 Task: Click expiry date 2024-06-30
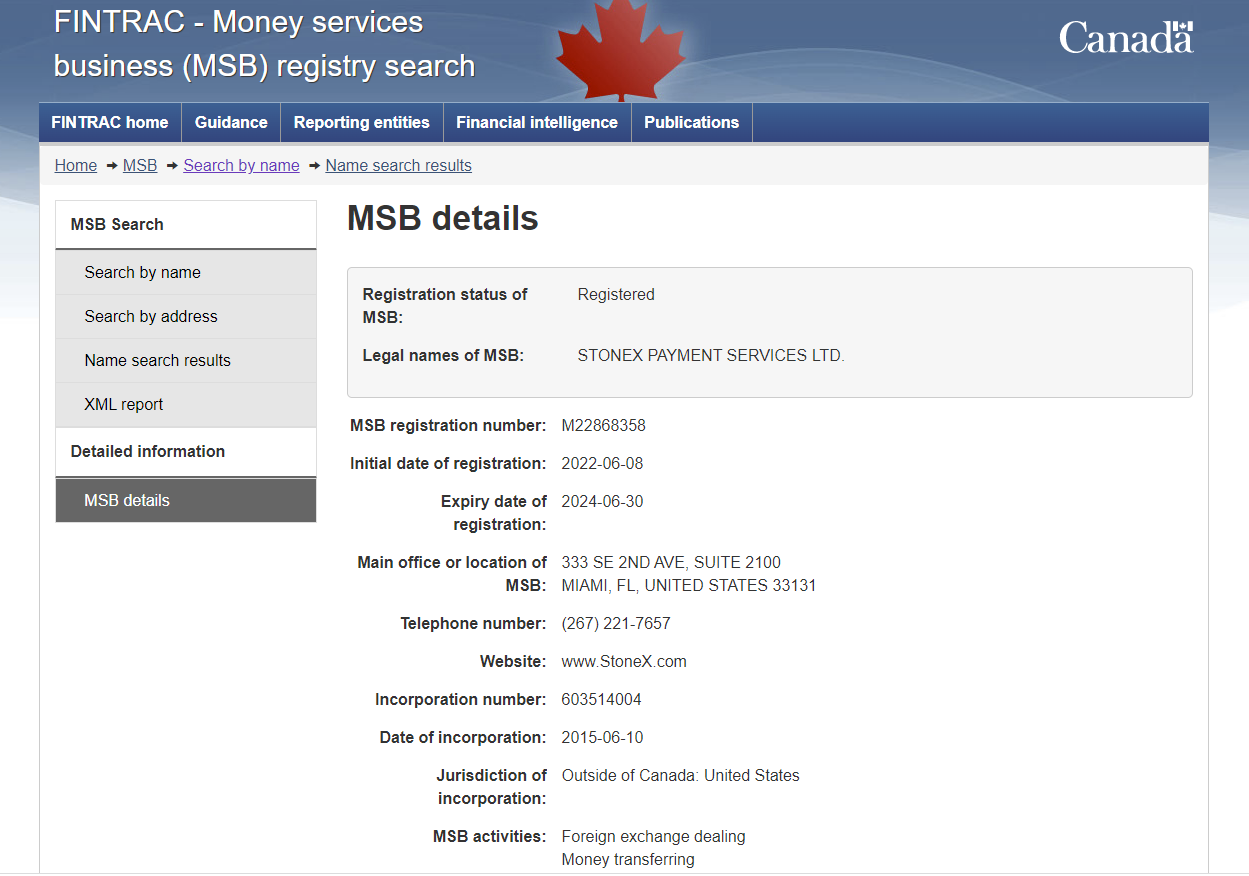(x=603, y=501)
